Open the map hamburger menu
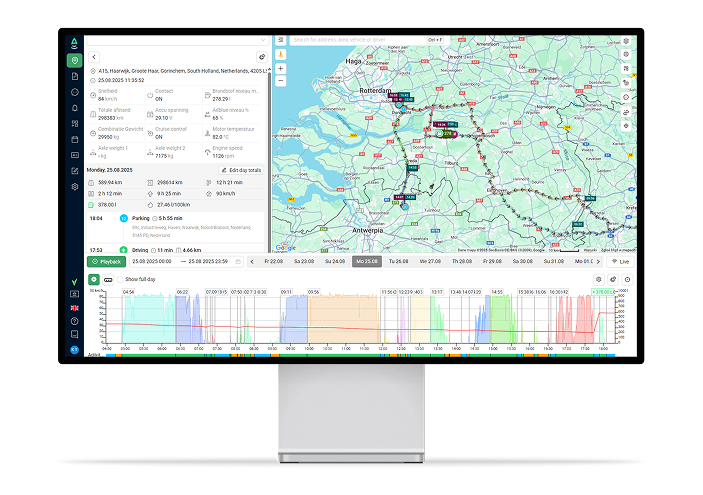Screen dimensions: 703x495 pos(281,40)
